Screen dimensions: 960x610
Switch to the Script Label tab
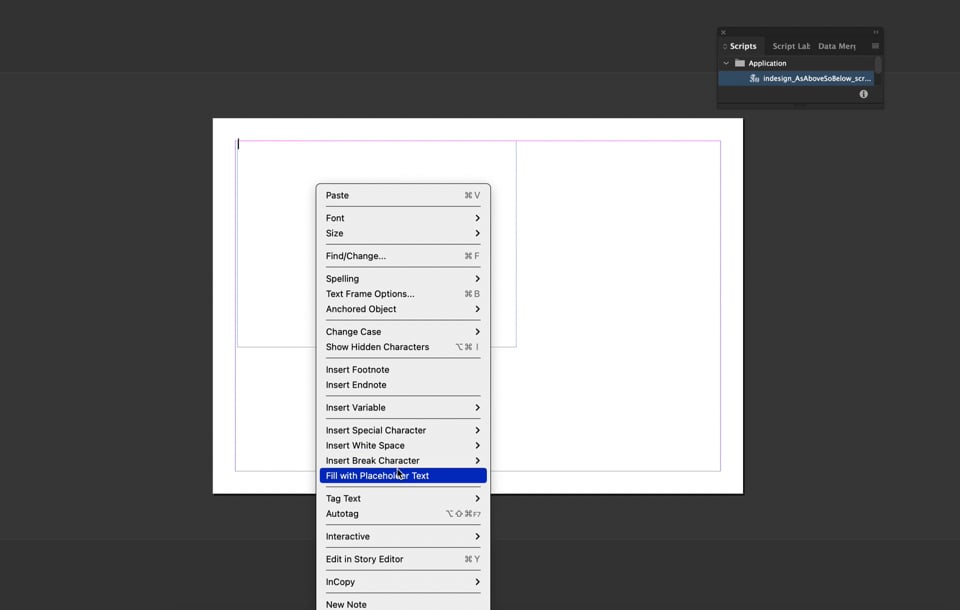pyautogui.click(x=791, y=46)
